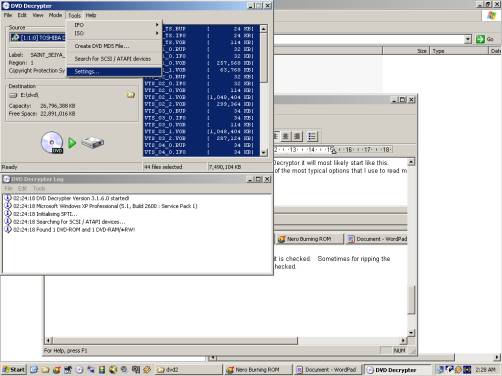Open the File menu in the Log window

(x=8, y=189)
